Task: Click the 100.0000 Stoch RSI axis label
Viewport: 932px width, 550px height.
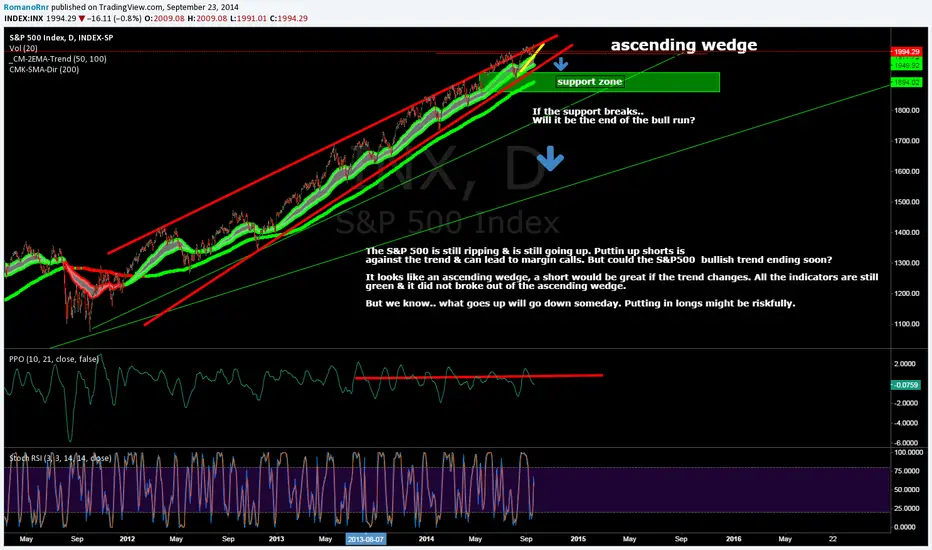Action: pyautogui.click(x=908, y=452)
